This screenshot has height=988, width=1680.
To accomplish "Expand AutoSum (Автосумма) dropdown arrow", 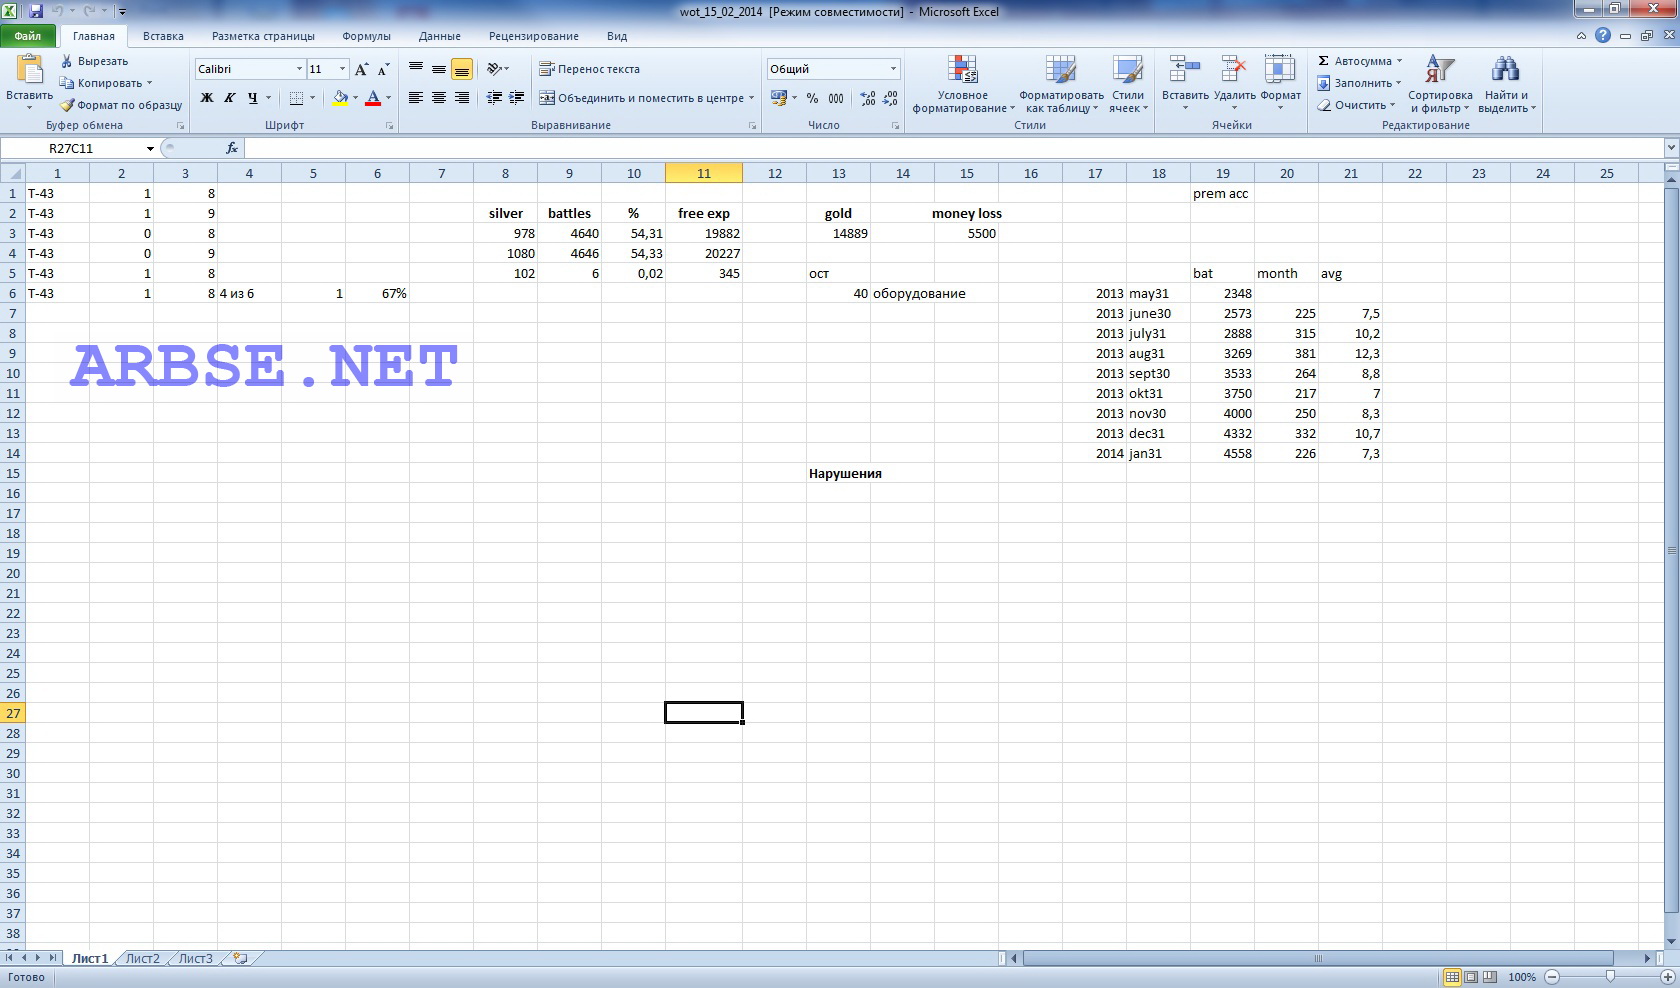I will click(x=1399, y=61).
